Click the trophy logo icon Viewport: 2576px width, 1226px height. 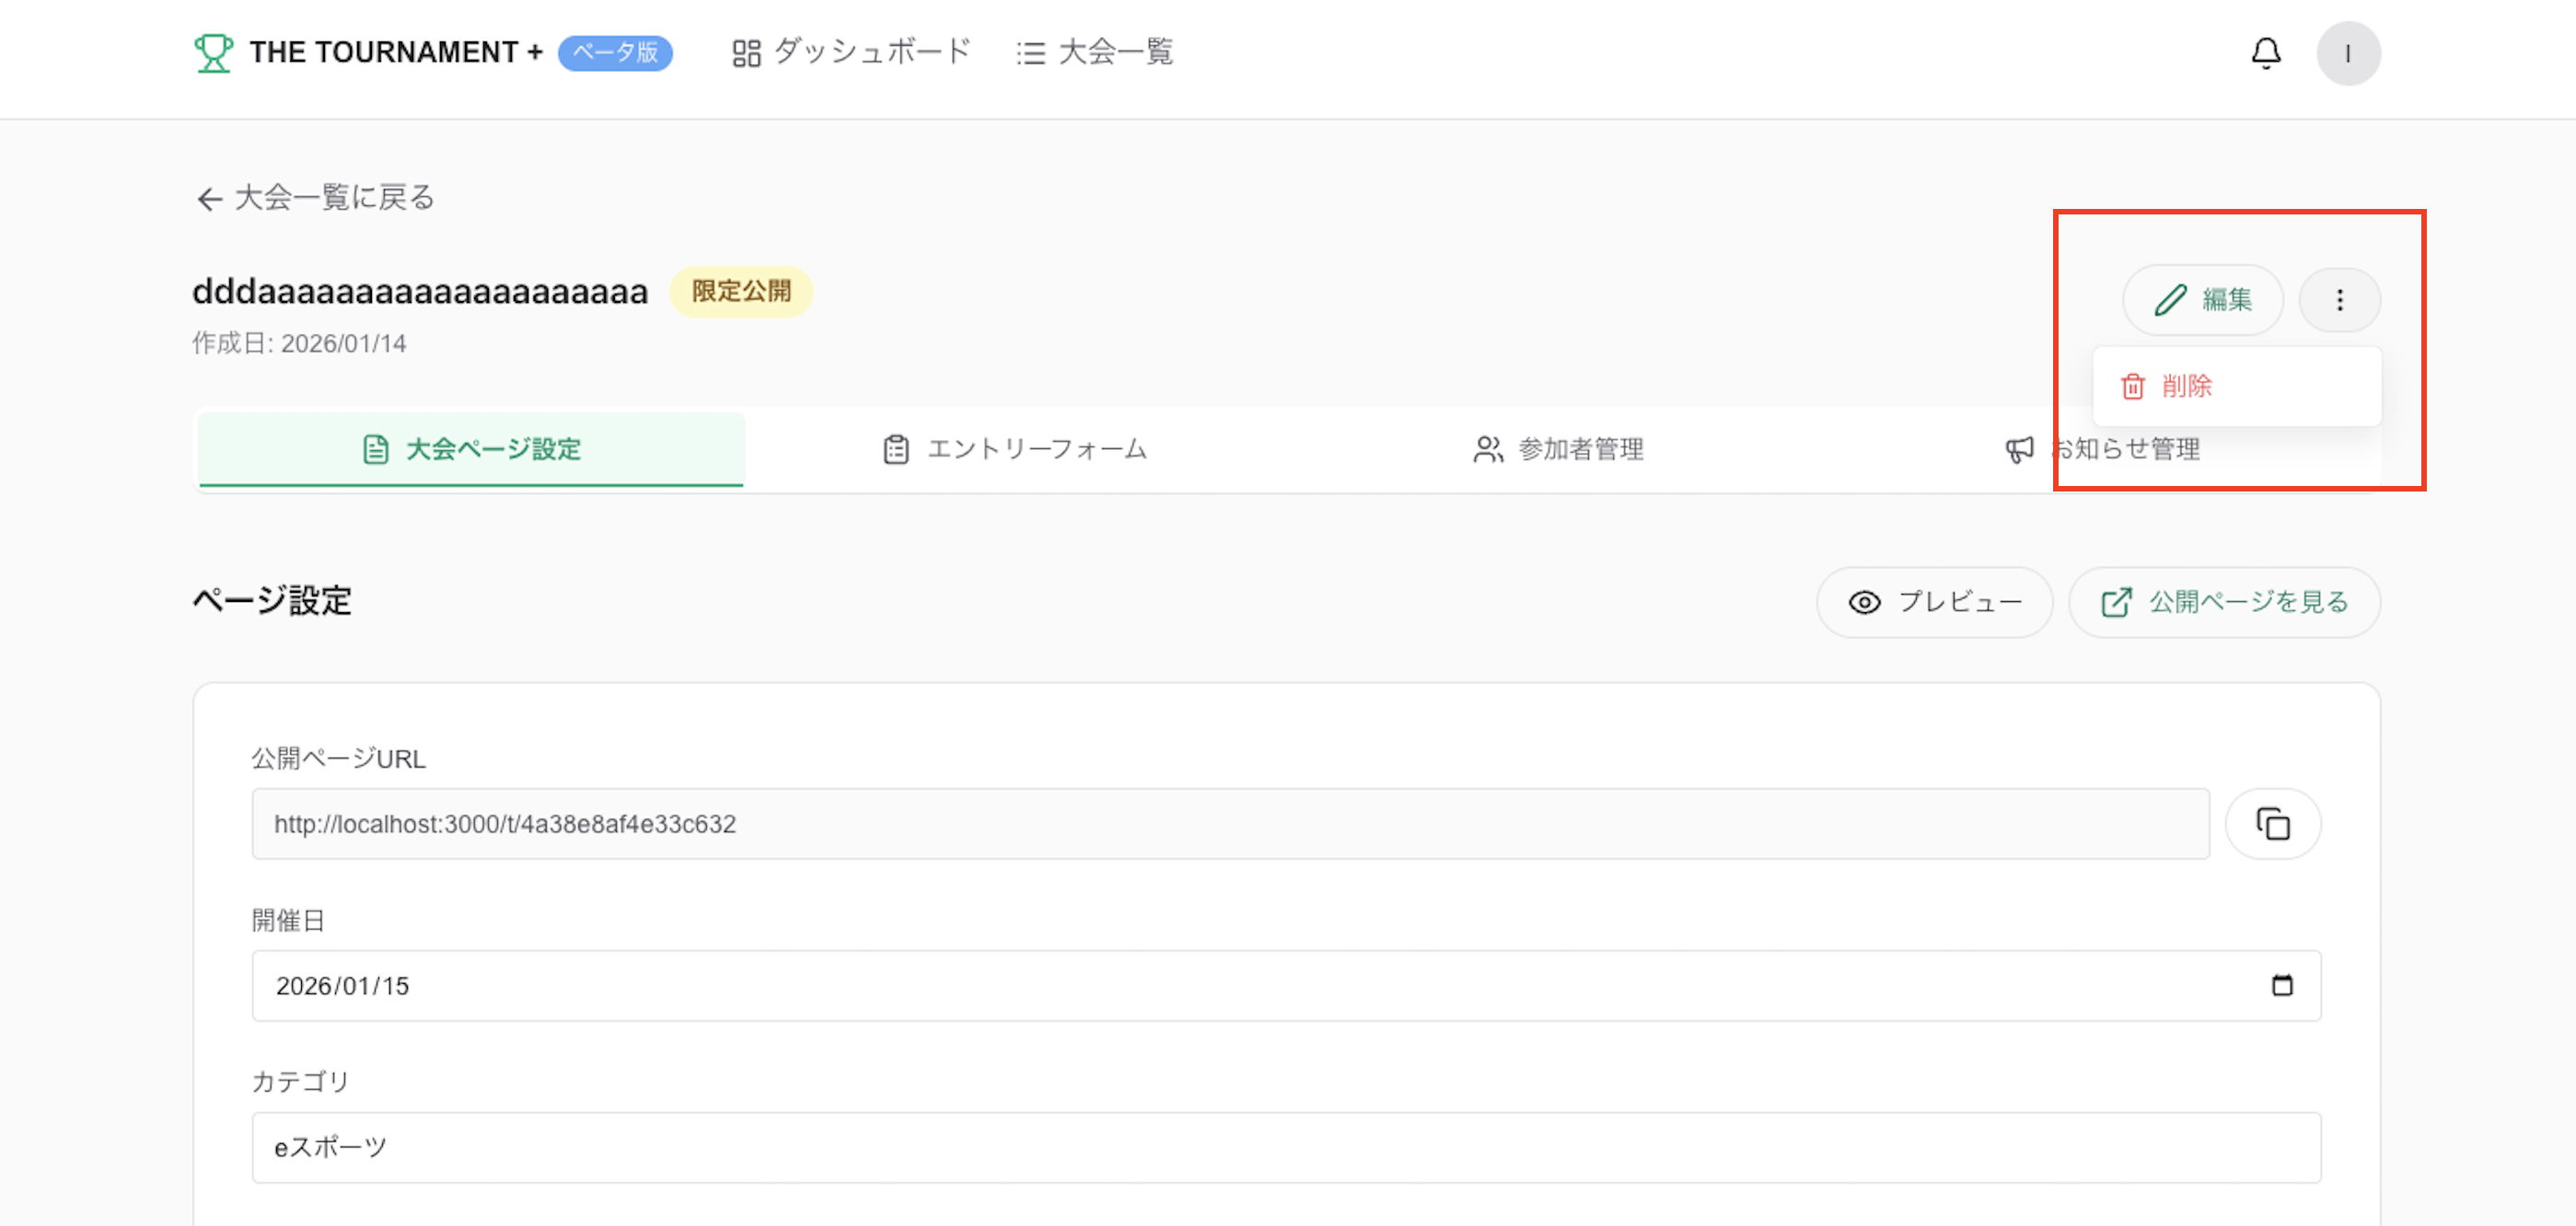click(x=213, y=53)
